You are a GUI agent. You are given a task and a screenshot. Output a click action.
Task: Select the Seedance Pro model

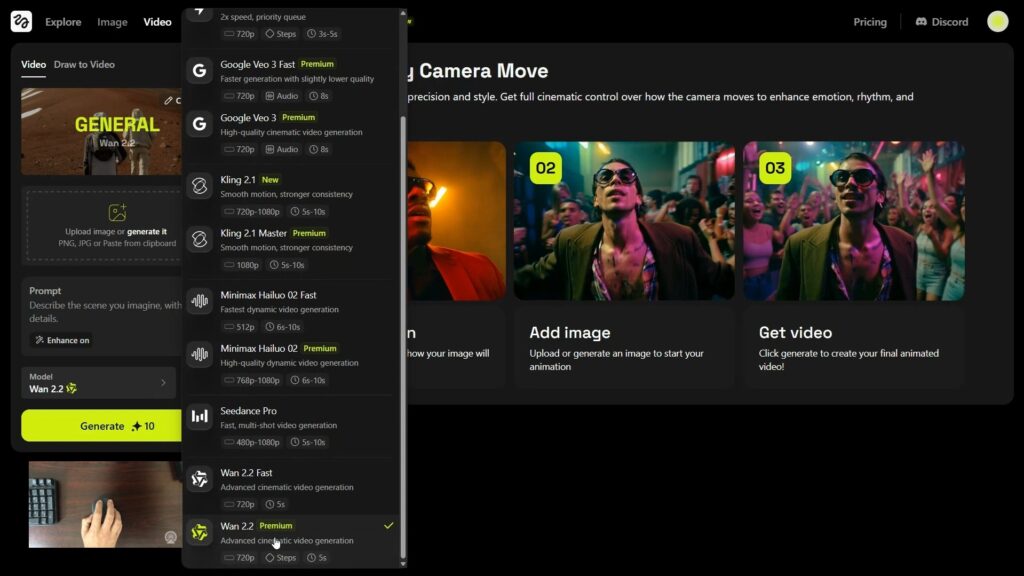[291, 426]
